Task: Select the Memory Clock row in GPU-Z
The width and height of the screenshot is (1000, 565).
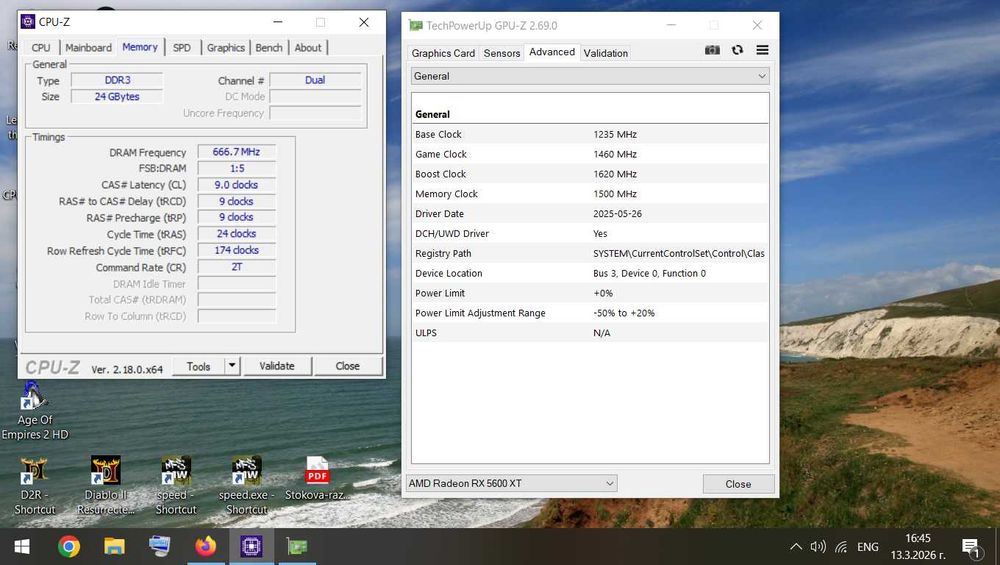Action: 590,193
